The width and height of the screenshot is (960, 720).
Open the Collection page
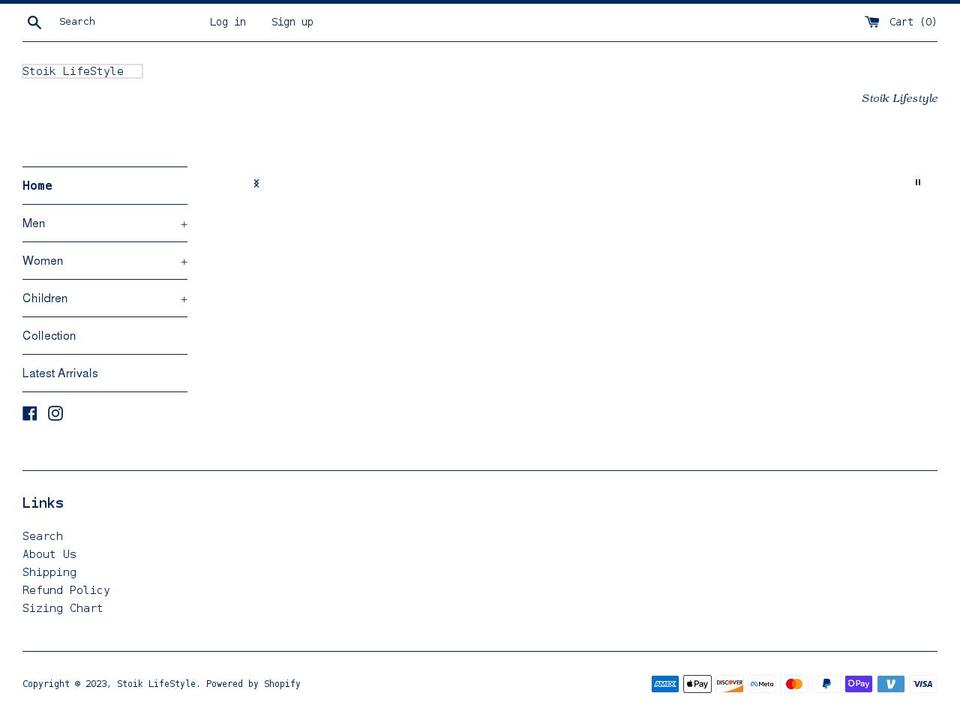pos(49,336)
